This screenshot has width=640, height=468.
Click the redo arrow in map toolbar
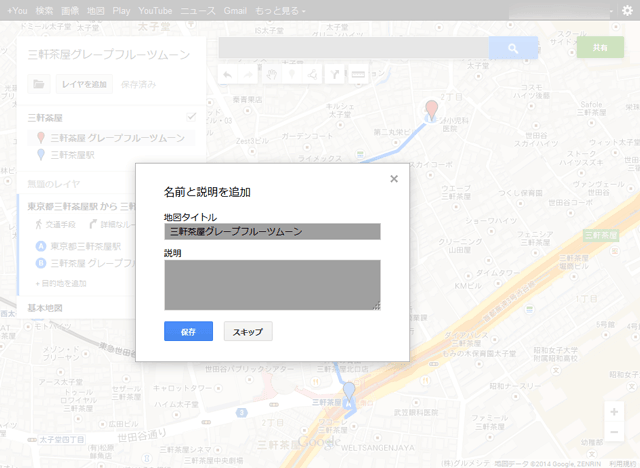click(248, 75)
